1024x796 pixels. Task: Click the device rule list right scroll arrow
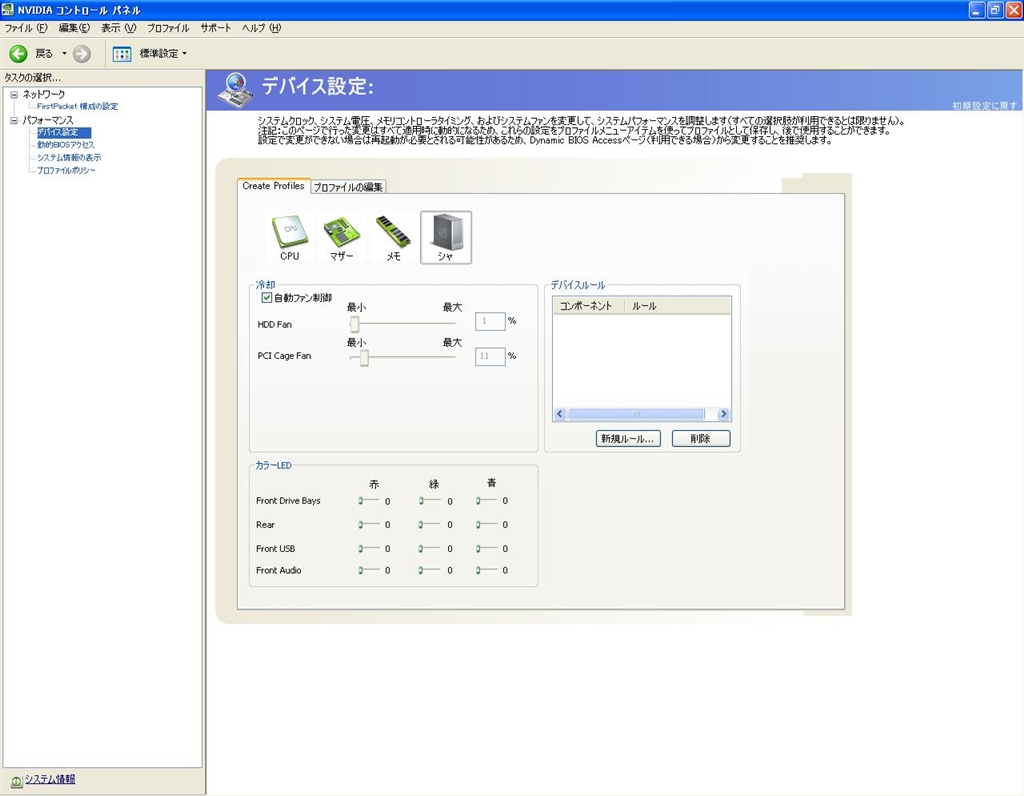(723, 414)
